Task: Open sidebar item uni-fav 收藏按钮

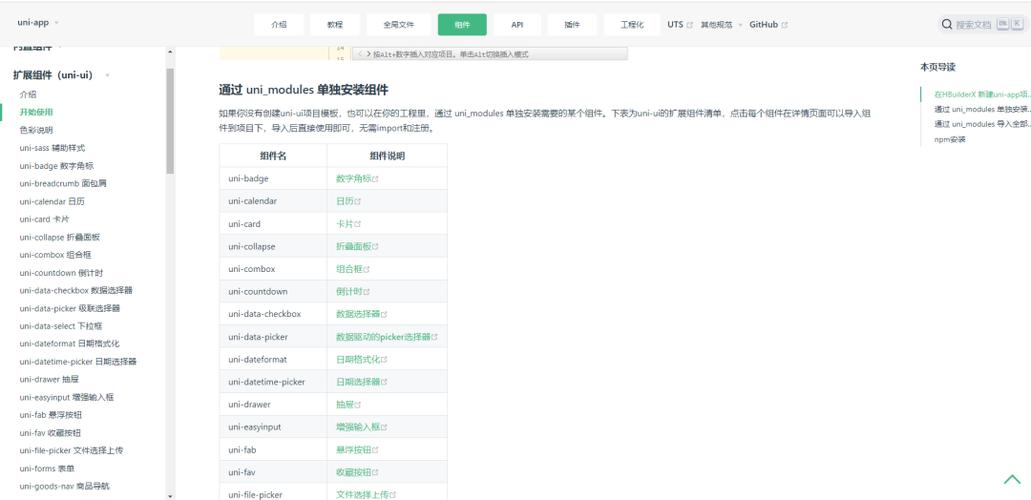Action: click(51, 432)
